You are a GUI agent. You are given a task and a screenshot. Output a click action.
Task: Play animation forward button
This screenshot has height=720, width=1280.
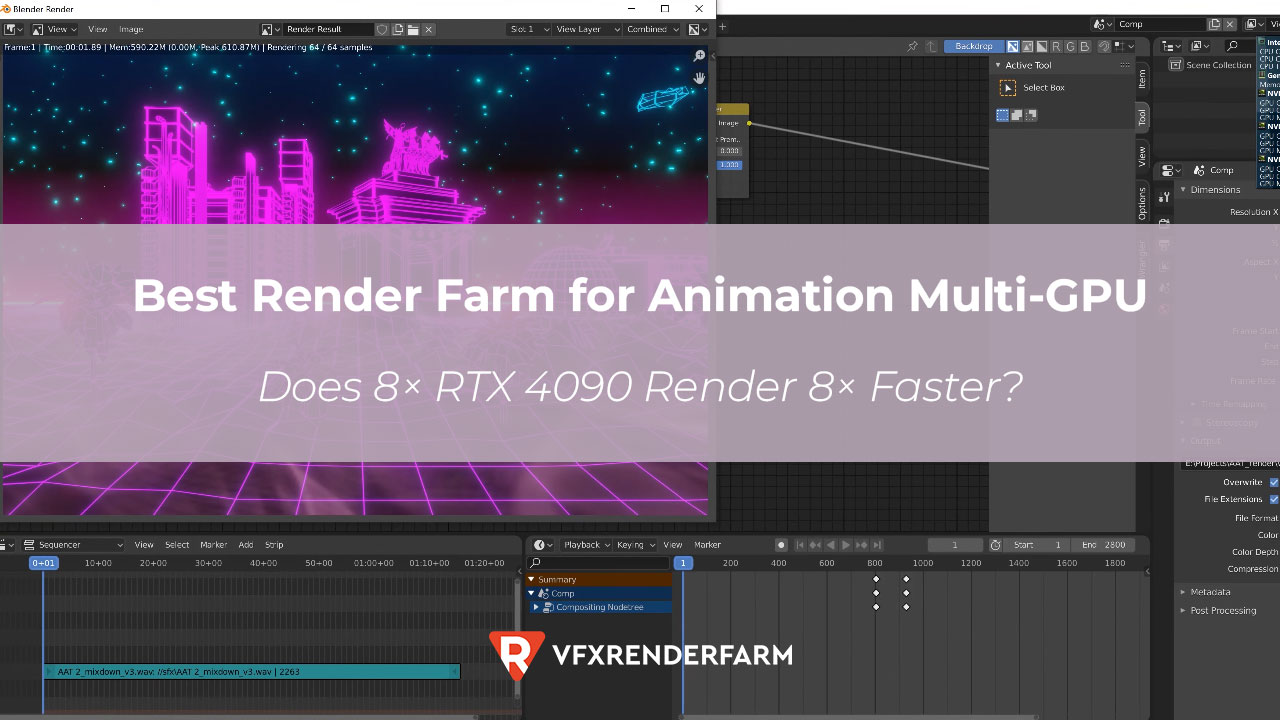click(846, 545)
